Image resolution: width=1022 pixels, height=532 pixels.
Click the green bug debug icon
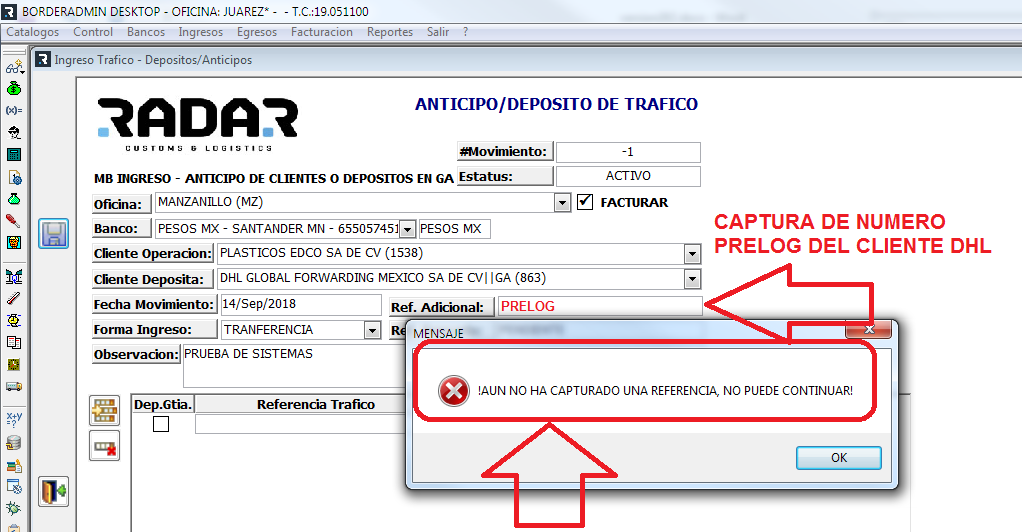tap(14, 509)
